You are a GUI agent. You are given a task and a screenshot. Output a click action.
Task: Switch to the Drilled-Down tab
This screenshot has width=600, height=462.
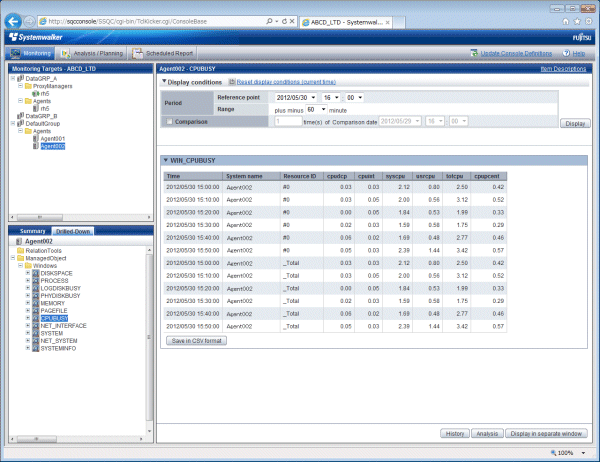73,231
